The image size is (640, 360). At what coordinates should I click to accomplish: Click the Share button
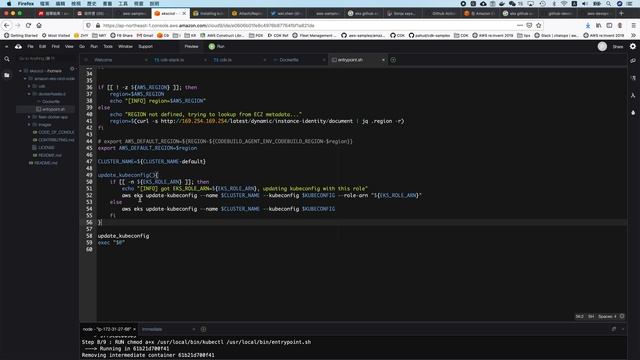point(618,47)
